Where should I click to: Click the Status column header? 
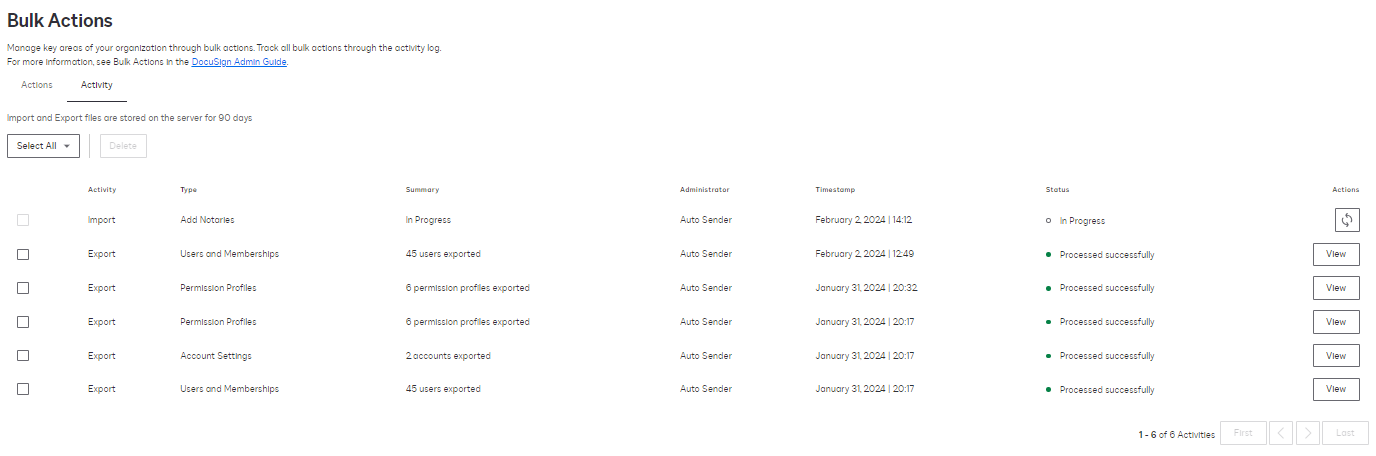tap(1057, 189)
